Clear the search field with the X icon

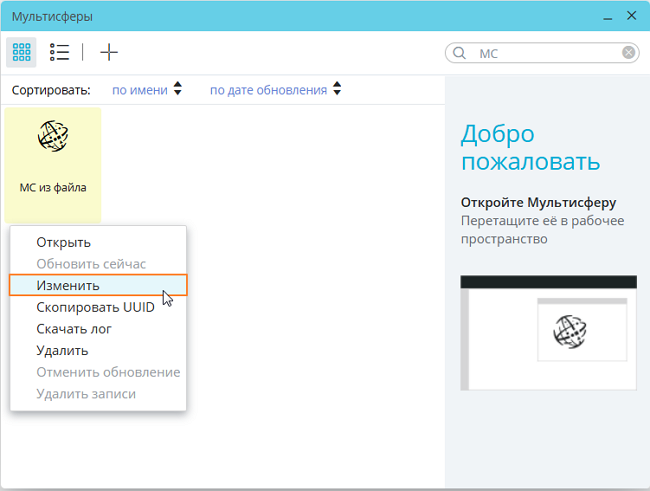pyautogui.click(x=628, y=53)
